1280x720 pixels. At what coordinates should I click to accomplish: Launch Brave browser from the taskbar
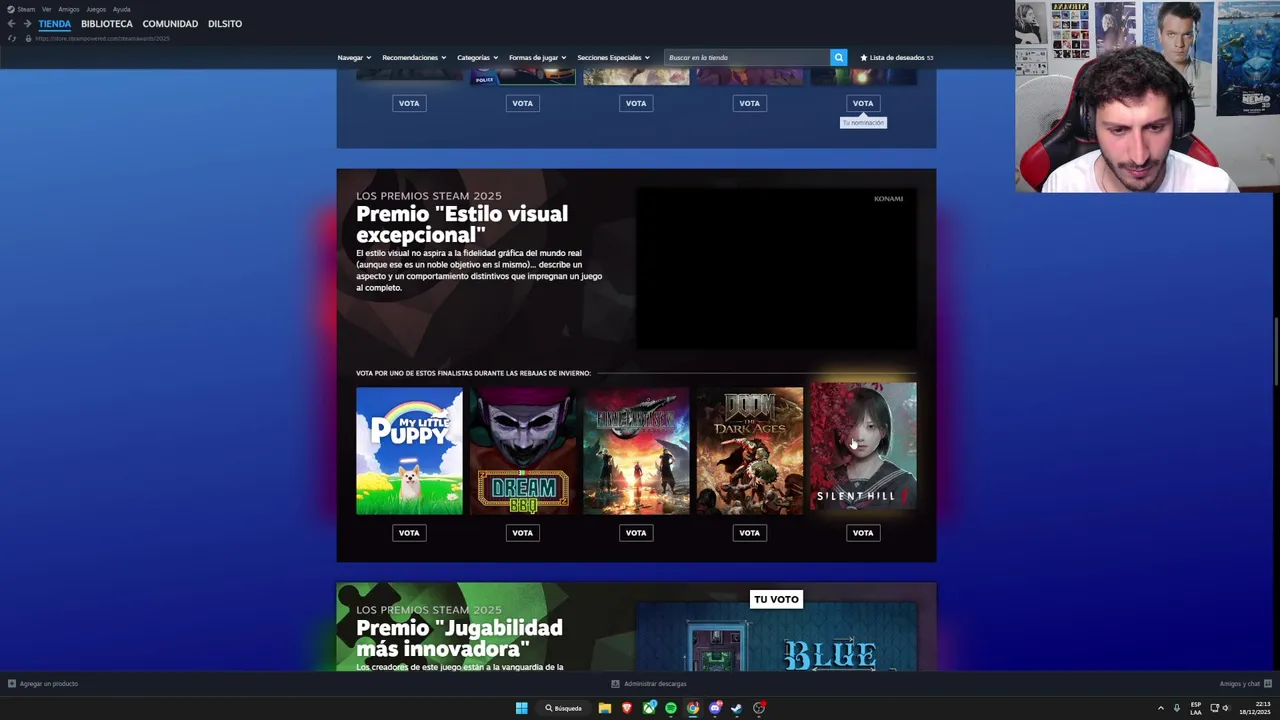pyautogui.click(x=627, y=708)
